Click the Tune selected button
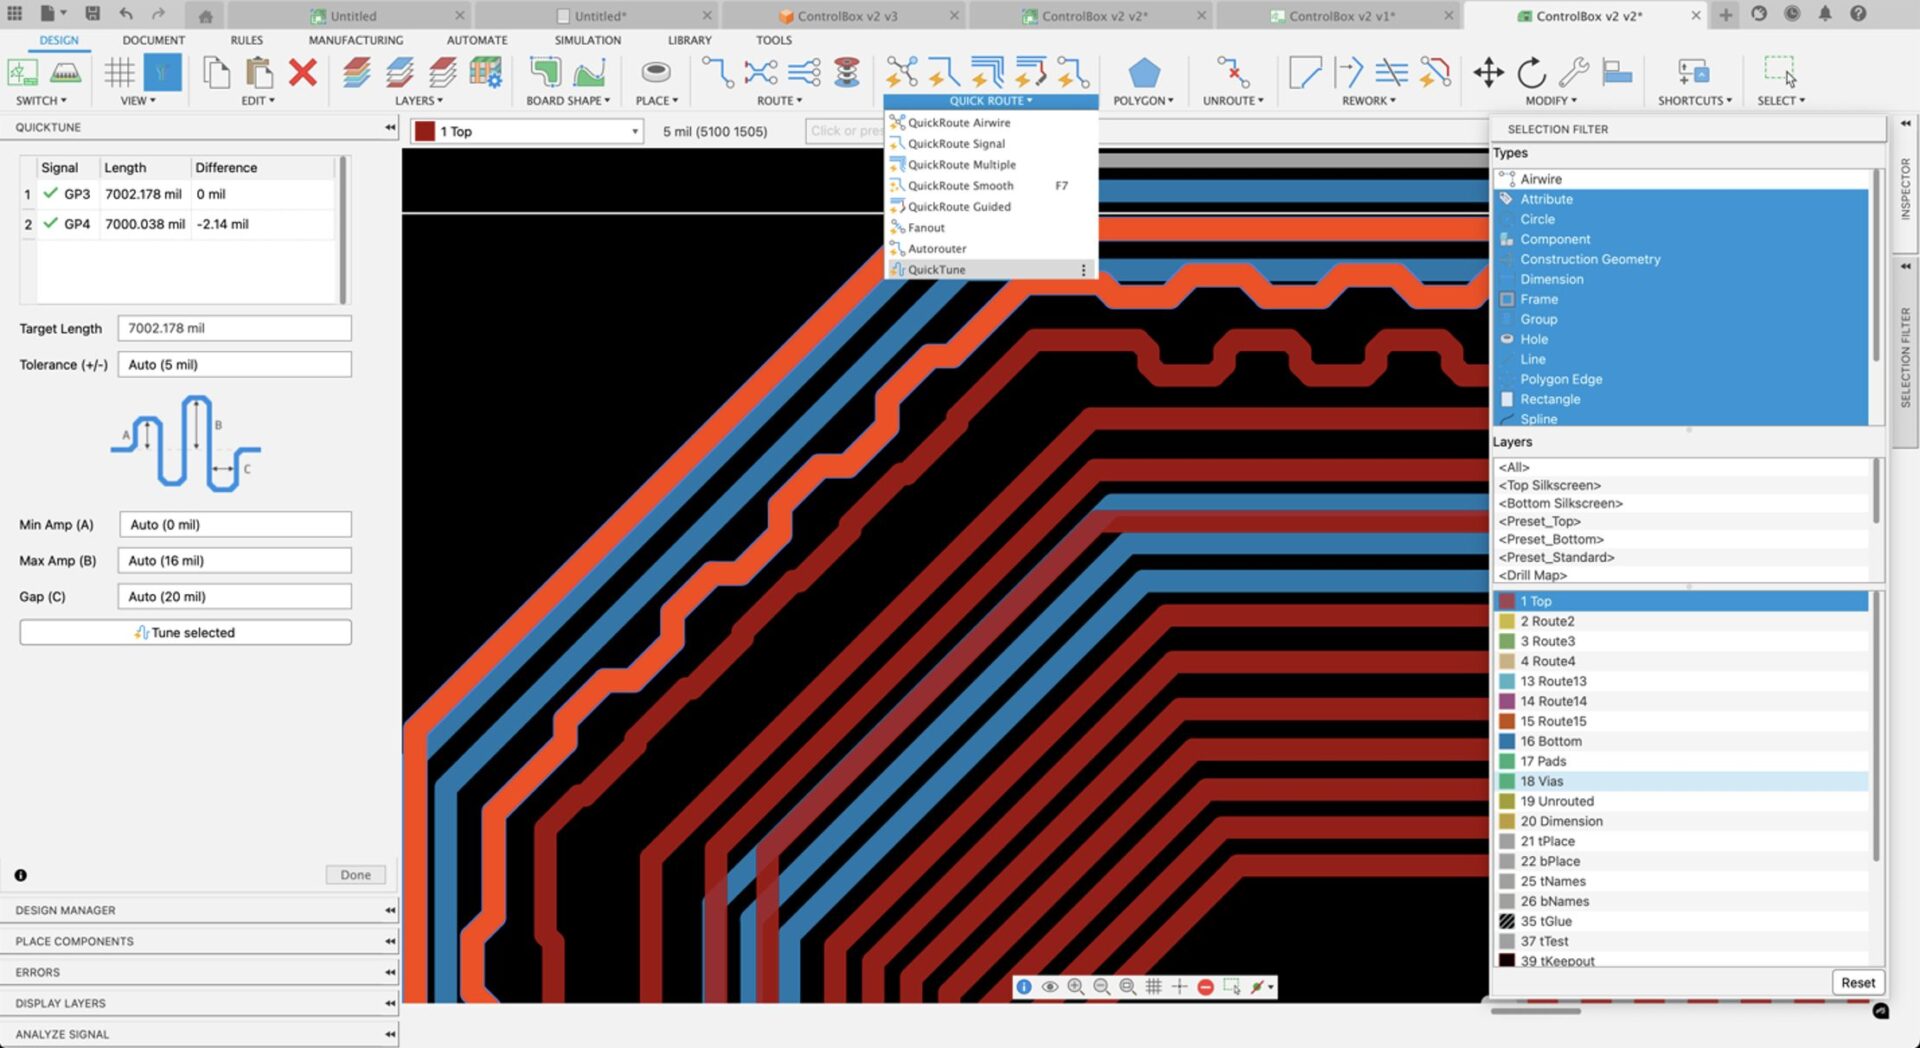Screen dimensions: 1920x1048 coord(185,632)
